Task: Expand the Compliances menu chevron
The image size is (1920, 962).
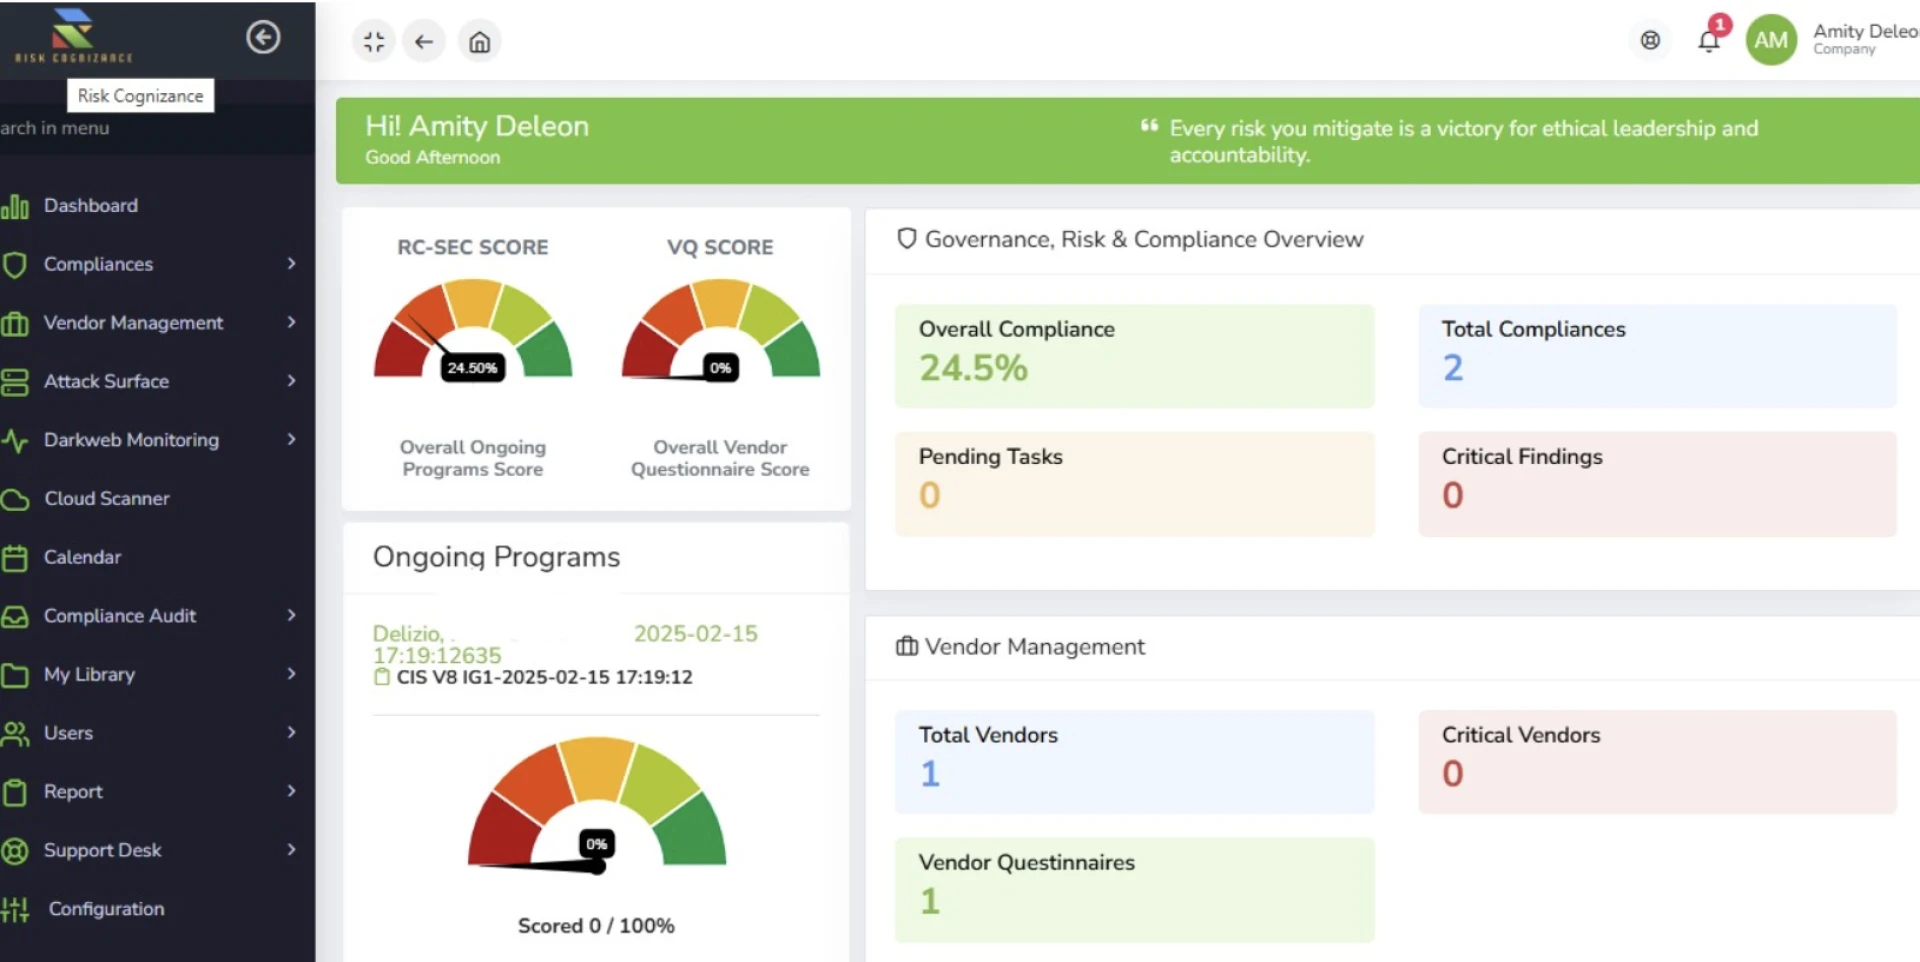Action: [291, 264]
